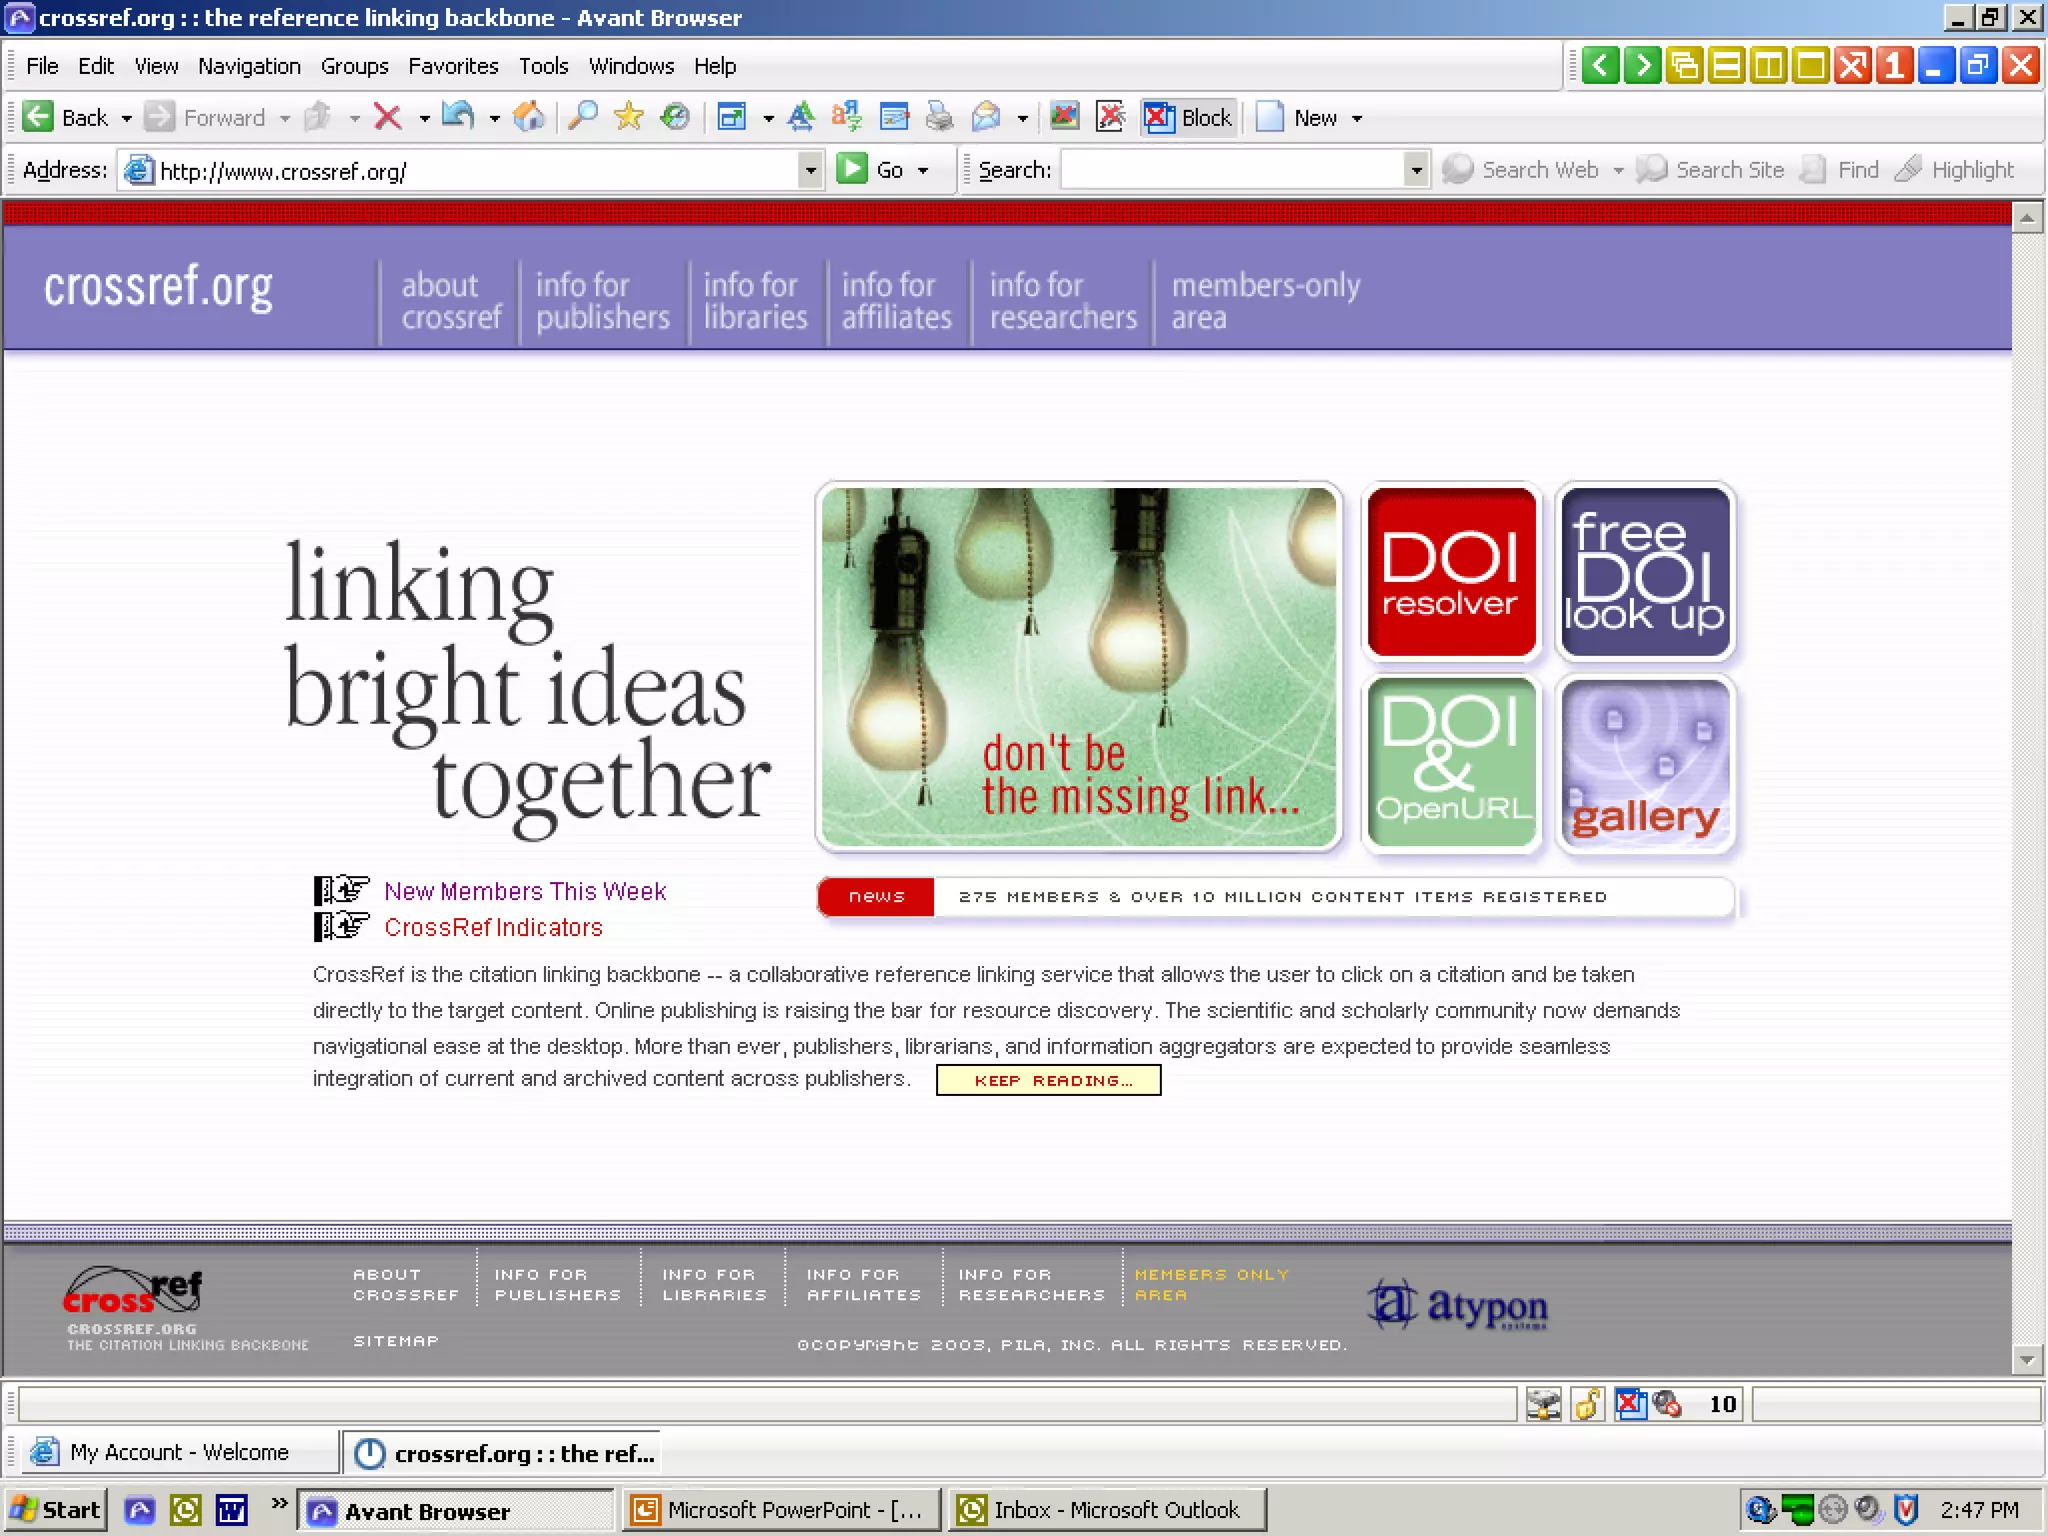Click the Tile Horizontally windows icon
Viewport: 2048px width, 1536px height.
tap(1726, 66)
